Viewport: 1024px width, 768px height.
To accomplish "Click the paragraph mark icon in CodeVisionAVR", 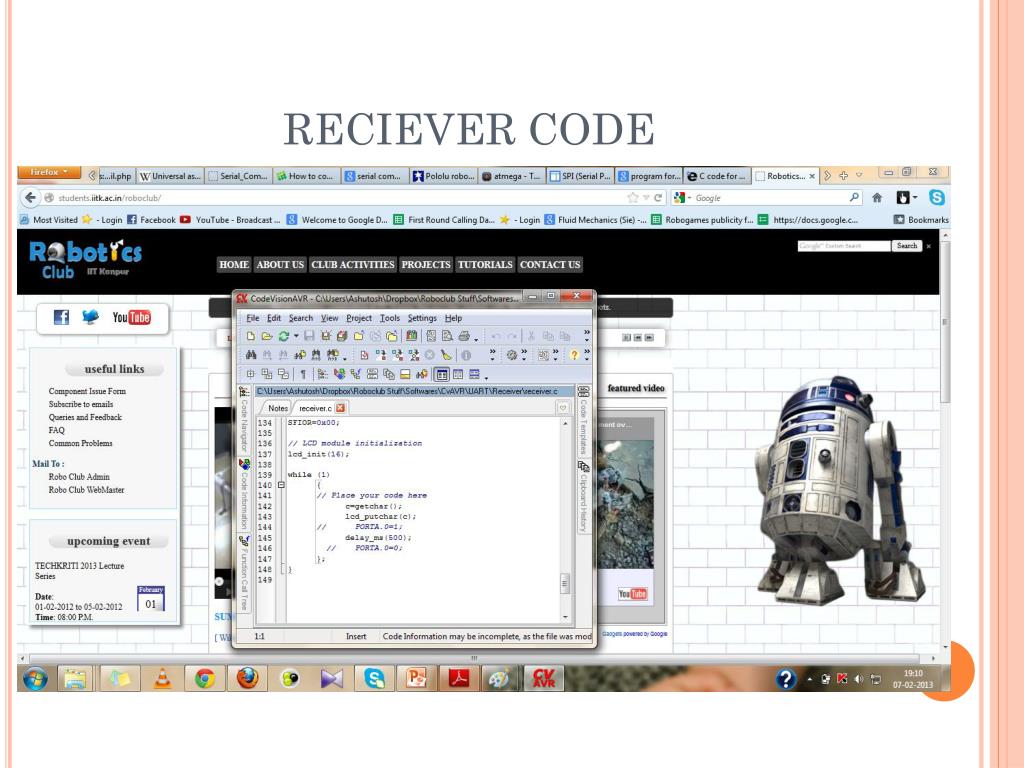I will click(x=303, y=374).
